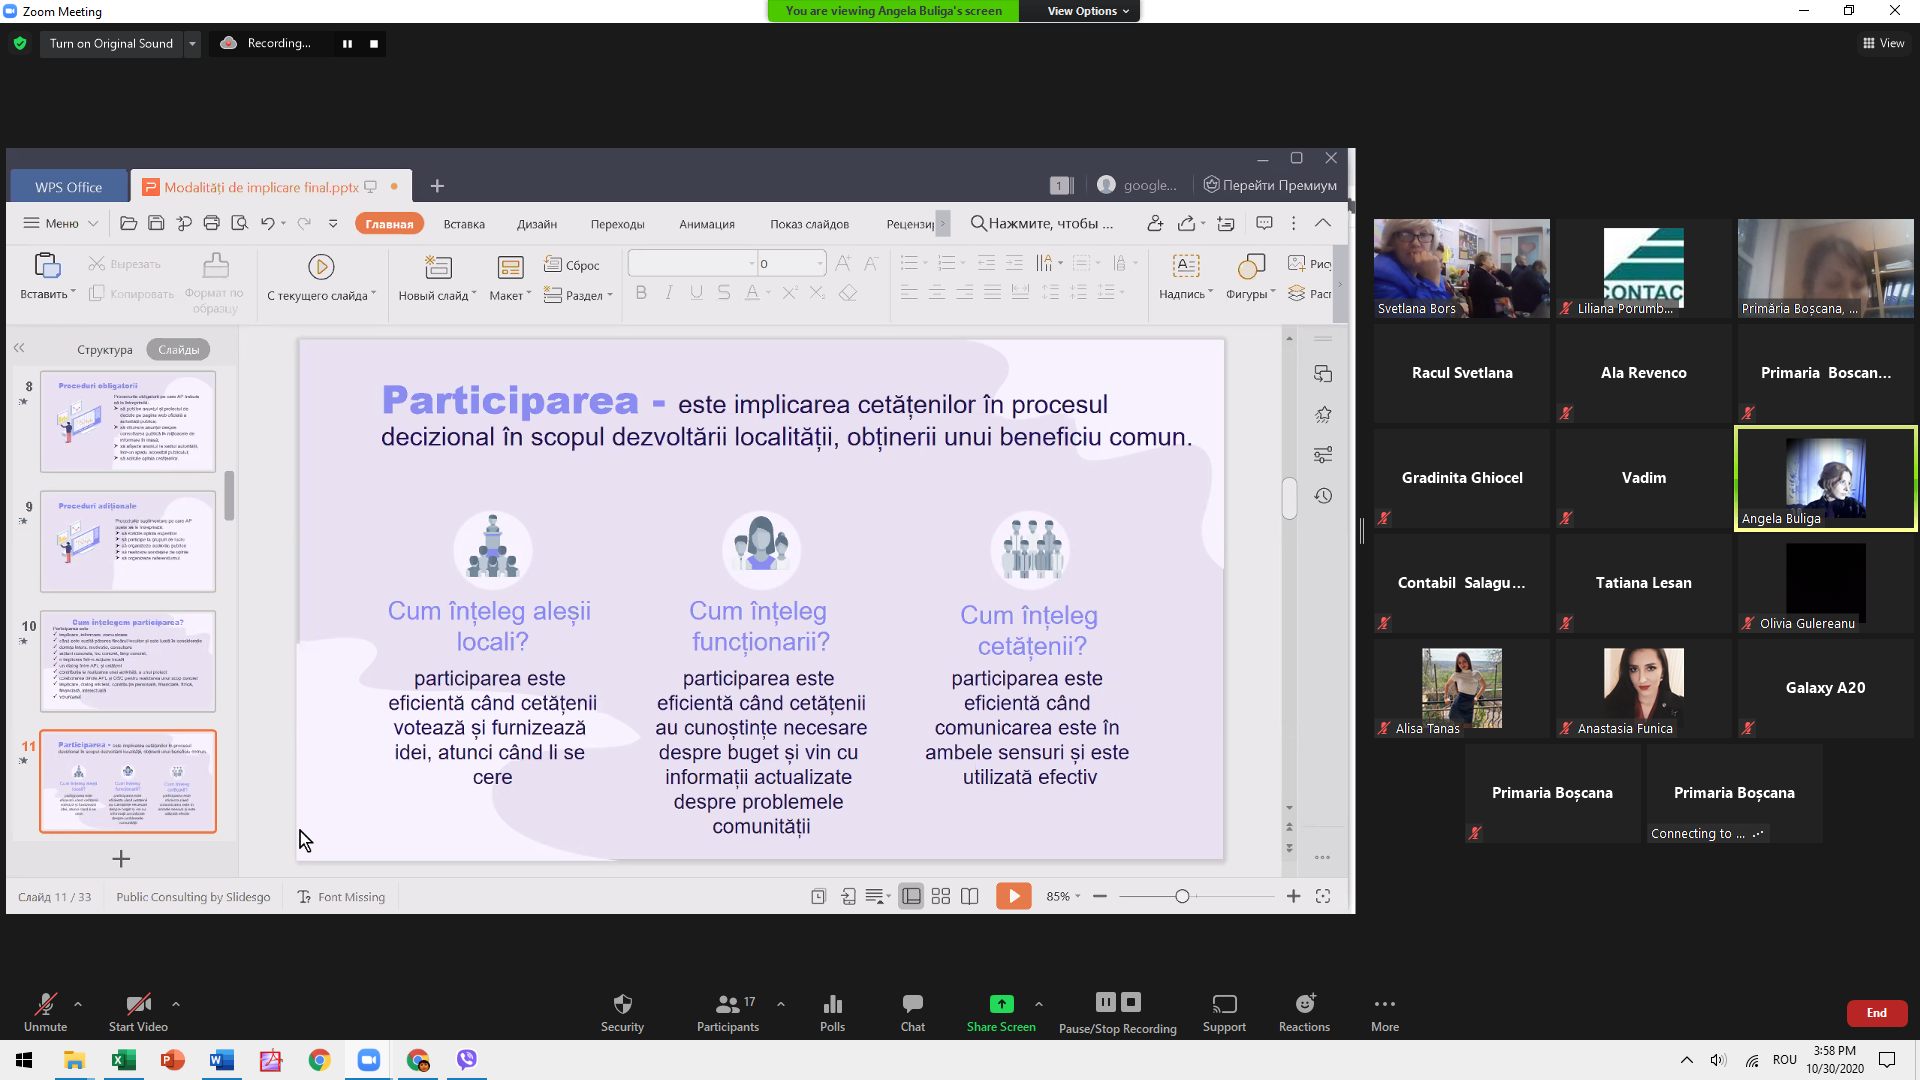Open the Вставка ribbon tab
Viewport: 1920px width, 1080px height.
(x=464, y=224)
